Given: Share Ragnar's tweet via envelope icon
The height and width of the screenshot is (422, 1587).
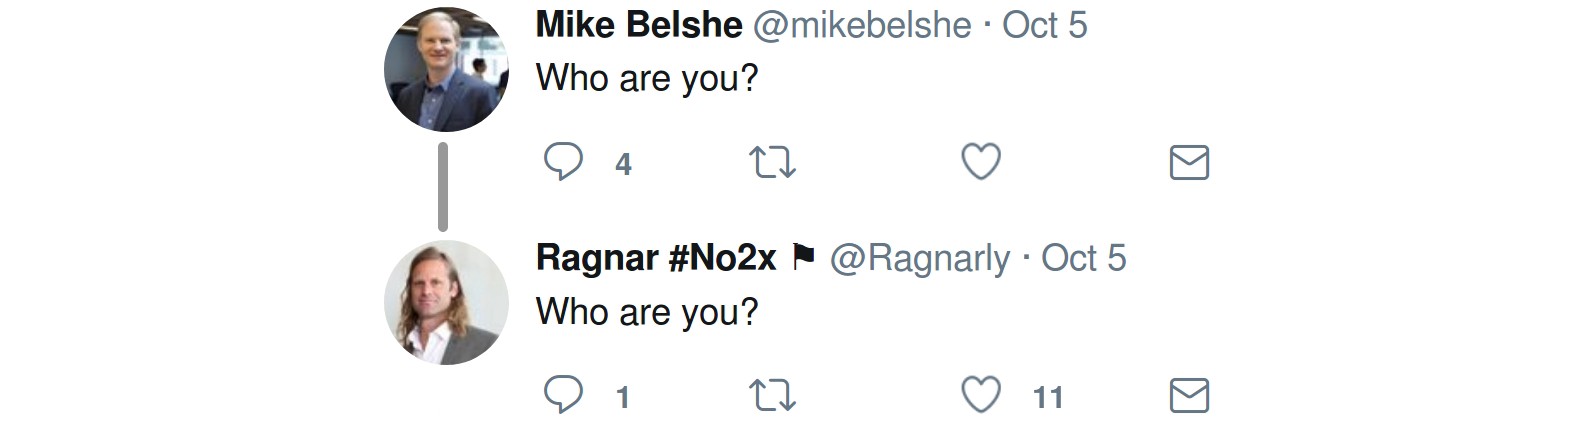Looking at the screenshot, I should [1189, 395].
